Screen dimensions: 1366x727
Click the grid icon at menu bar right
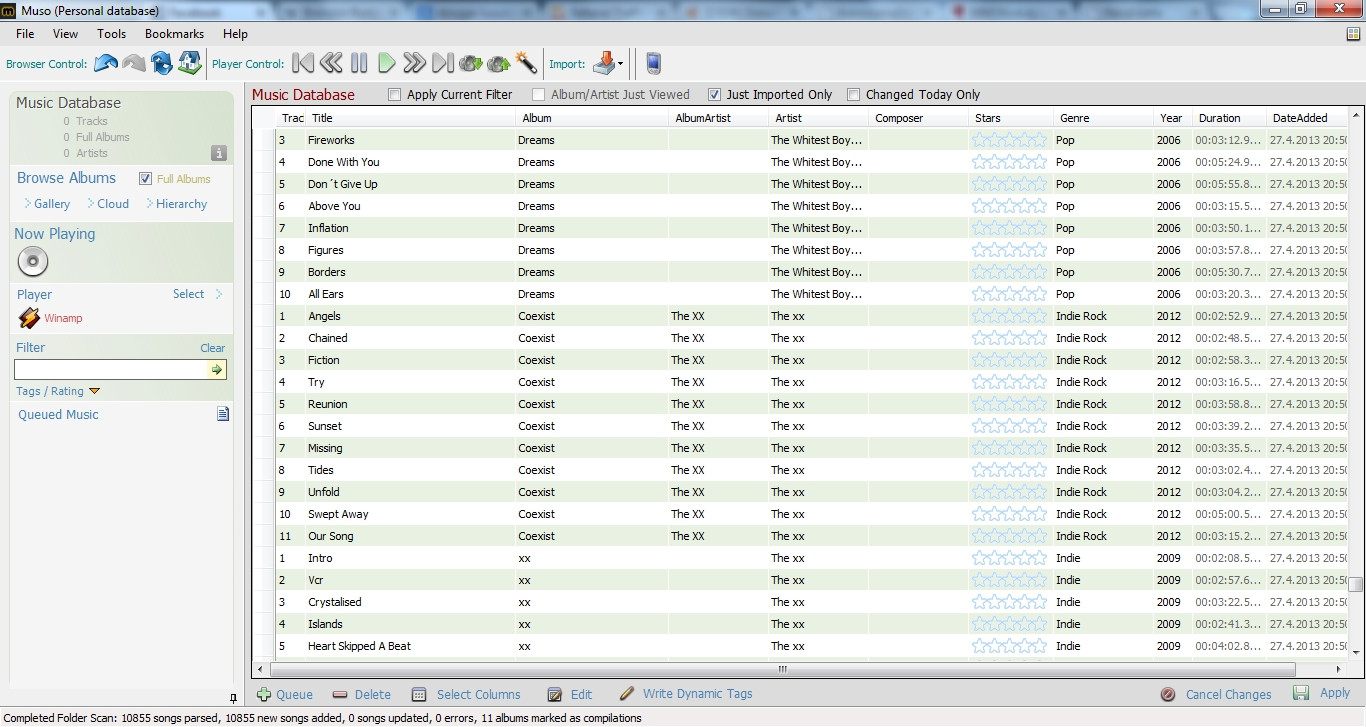pyautogui.click(x=1353, y=34)
